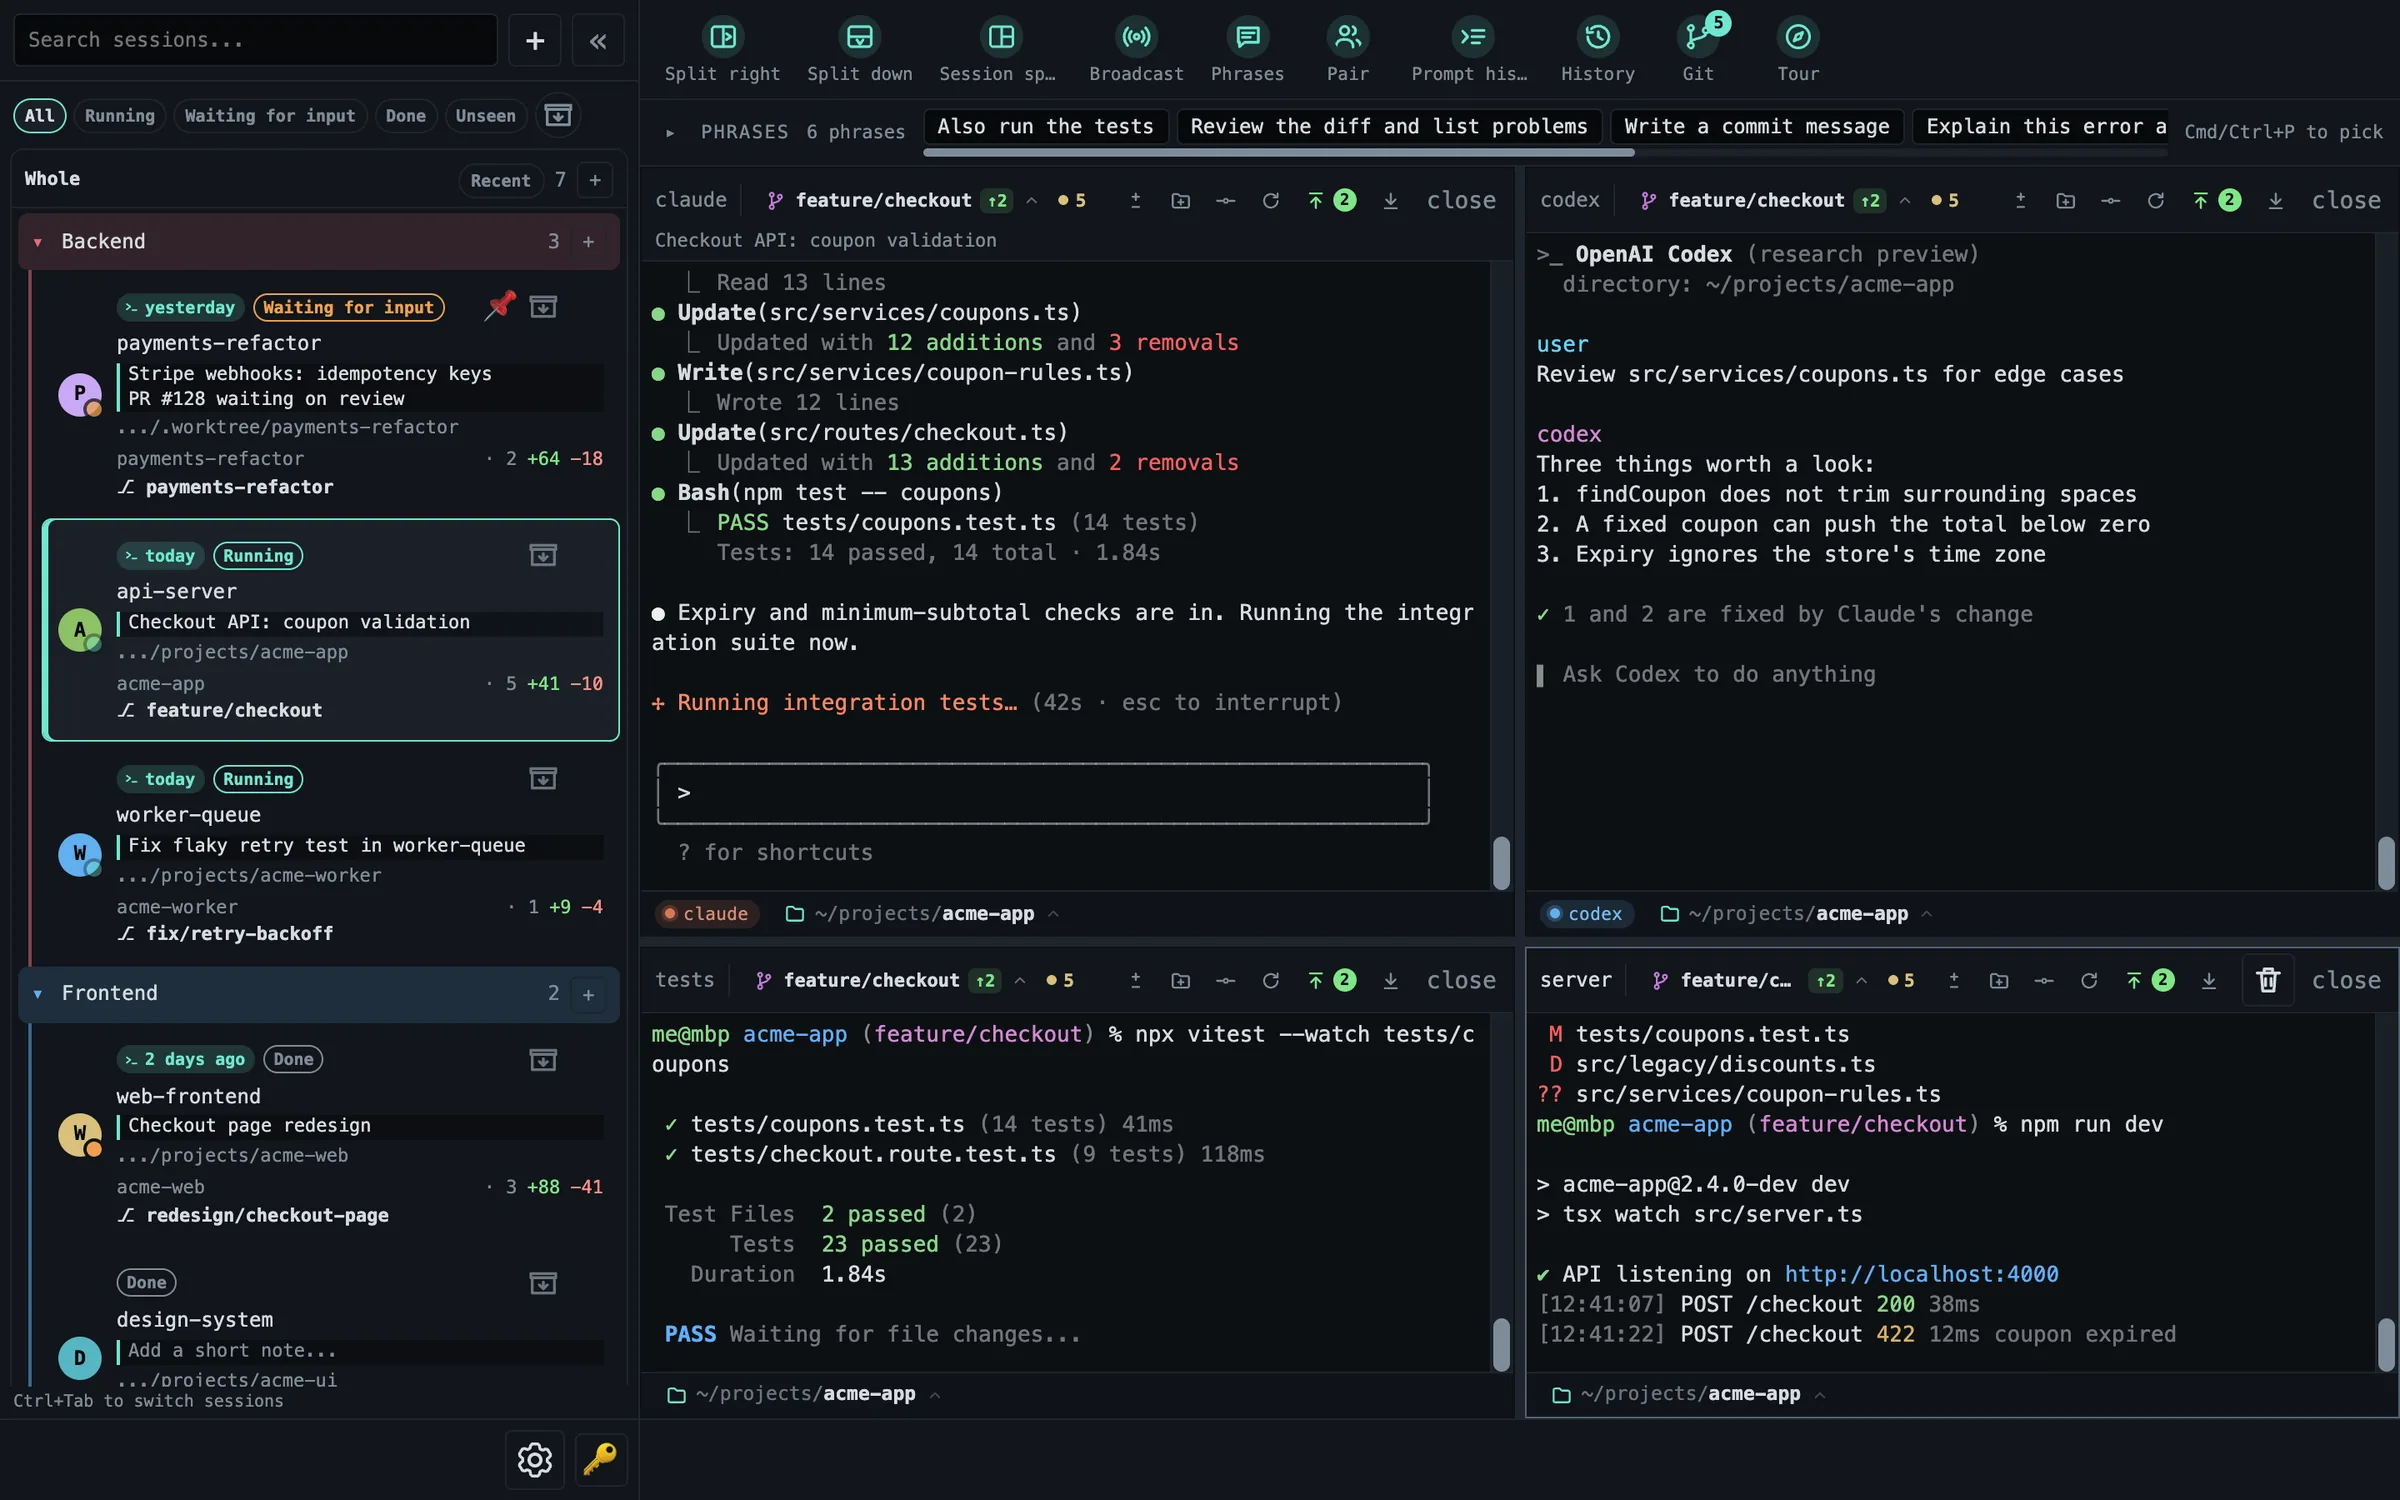This screenshot has width=2400, height=1500.
Task: Refresh git status in claude pane header
Action: click(1270, 201)
